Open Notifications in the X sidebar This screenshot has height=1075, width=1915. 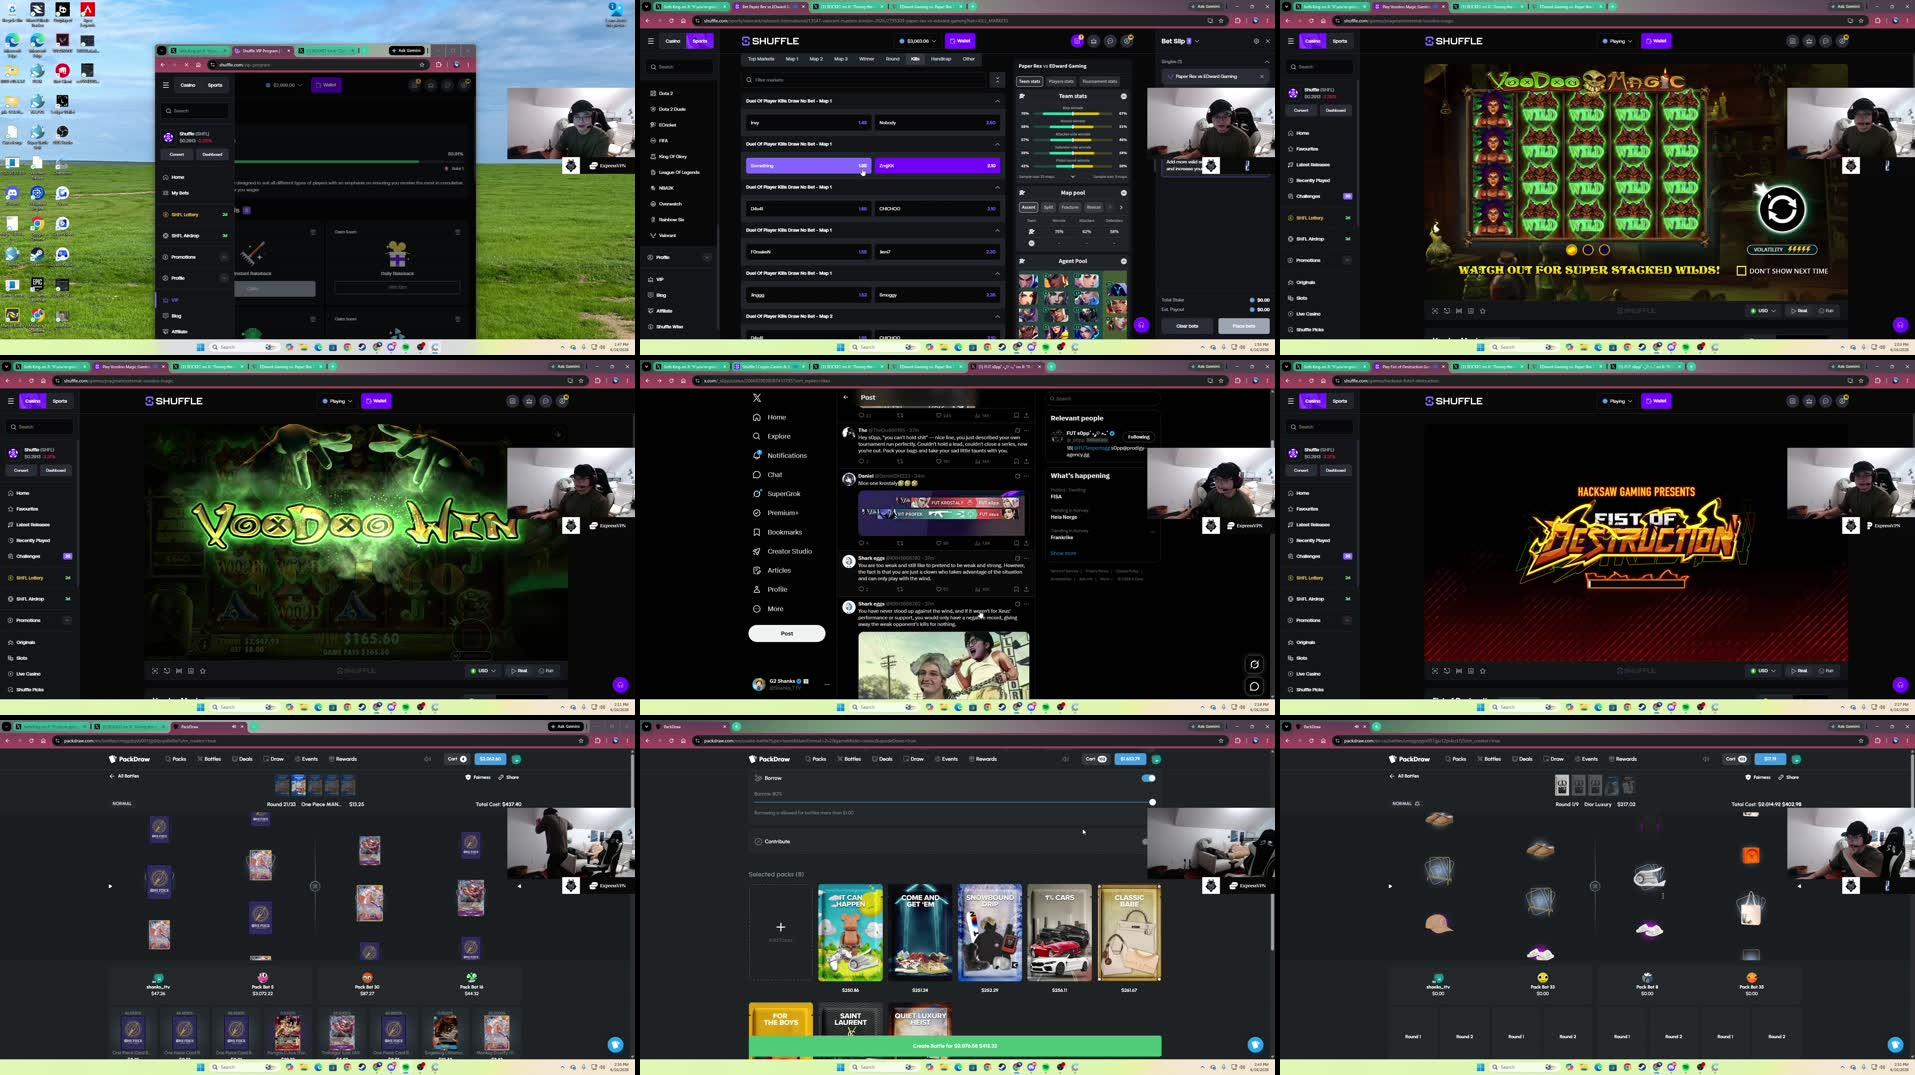780,455
